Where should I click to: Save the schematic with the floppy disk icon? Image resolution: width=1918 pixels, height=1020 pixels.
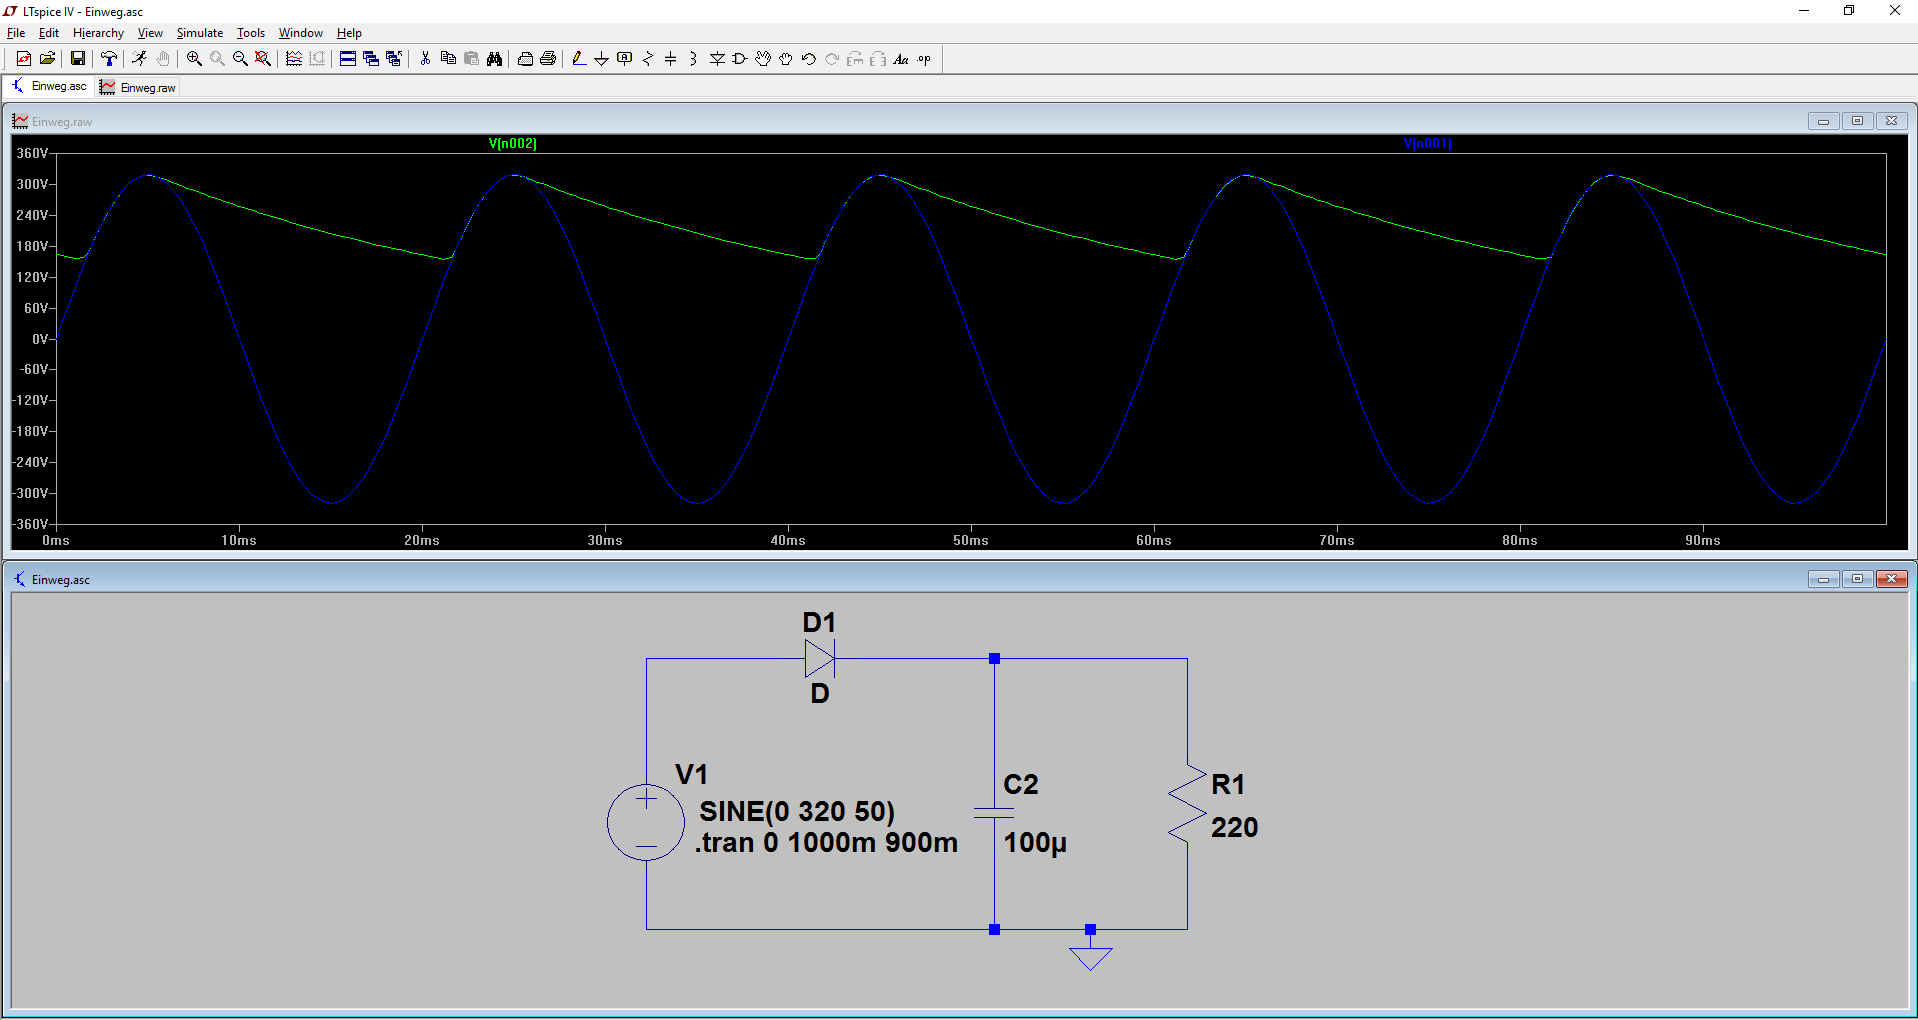[x=77, y=59]
